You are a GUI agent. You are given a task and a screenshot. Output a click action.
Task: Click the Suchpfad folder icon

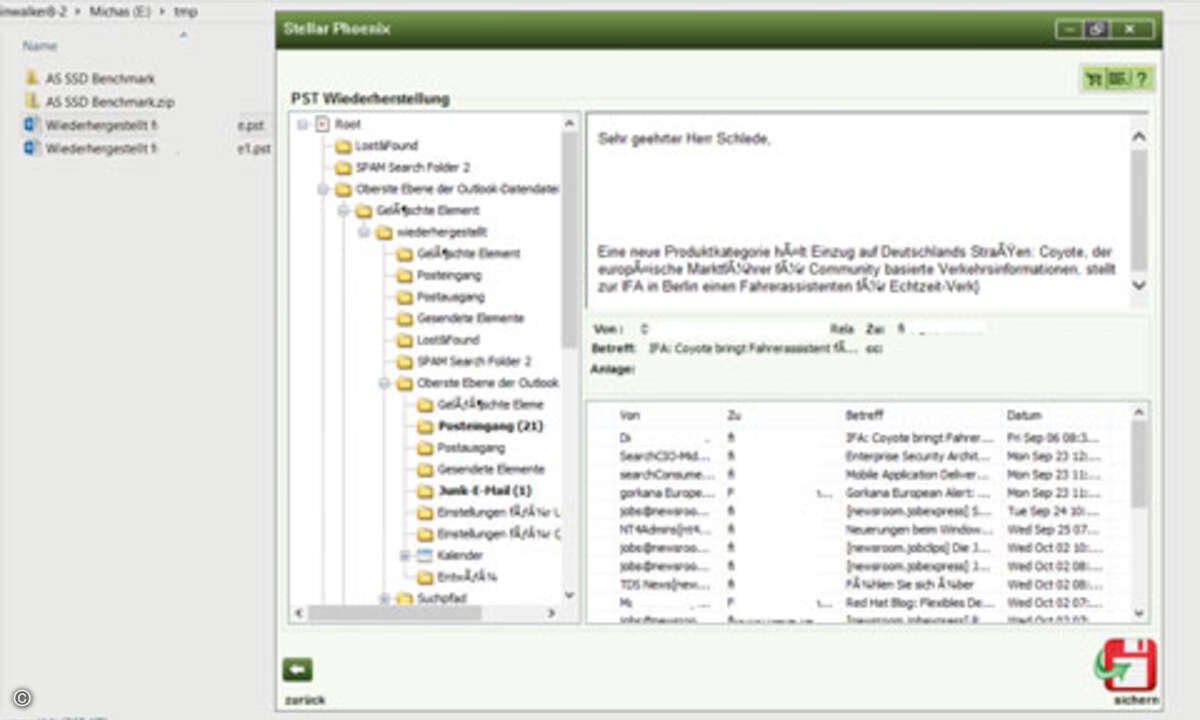click(403, 599)
